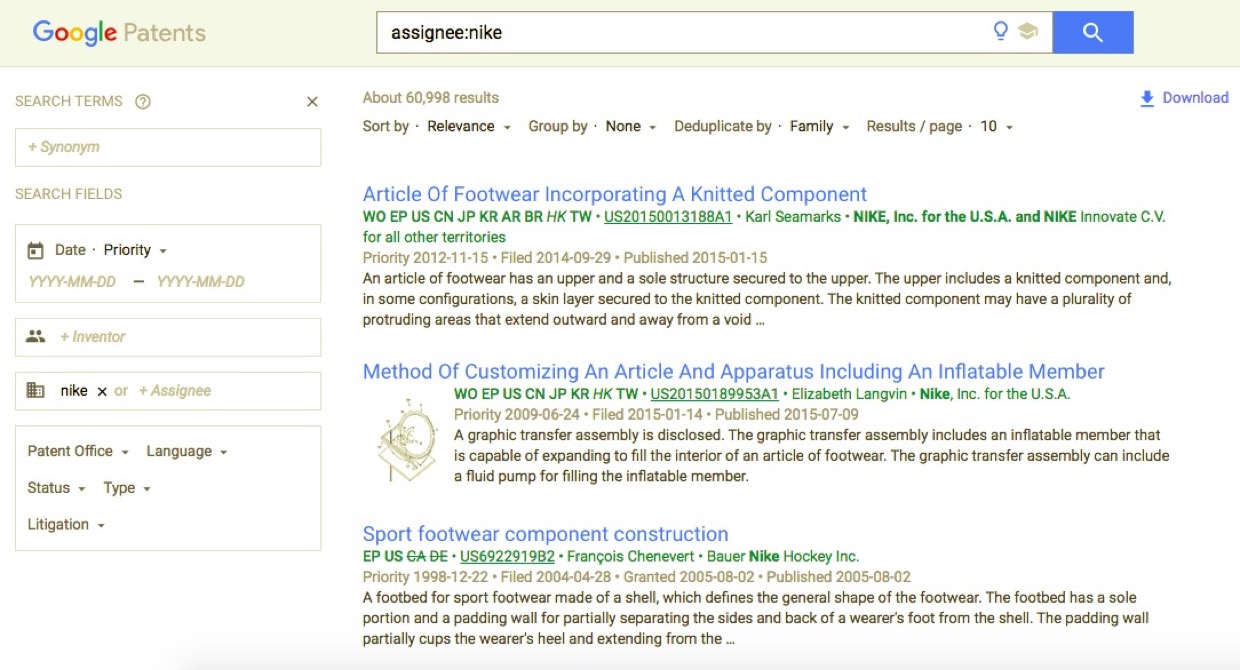The width and height of the screenshot is (1240, 670).
Task: Open the Sort by Relevance dropdown
Action: pyautogui.click(x=468, y=127)
